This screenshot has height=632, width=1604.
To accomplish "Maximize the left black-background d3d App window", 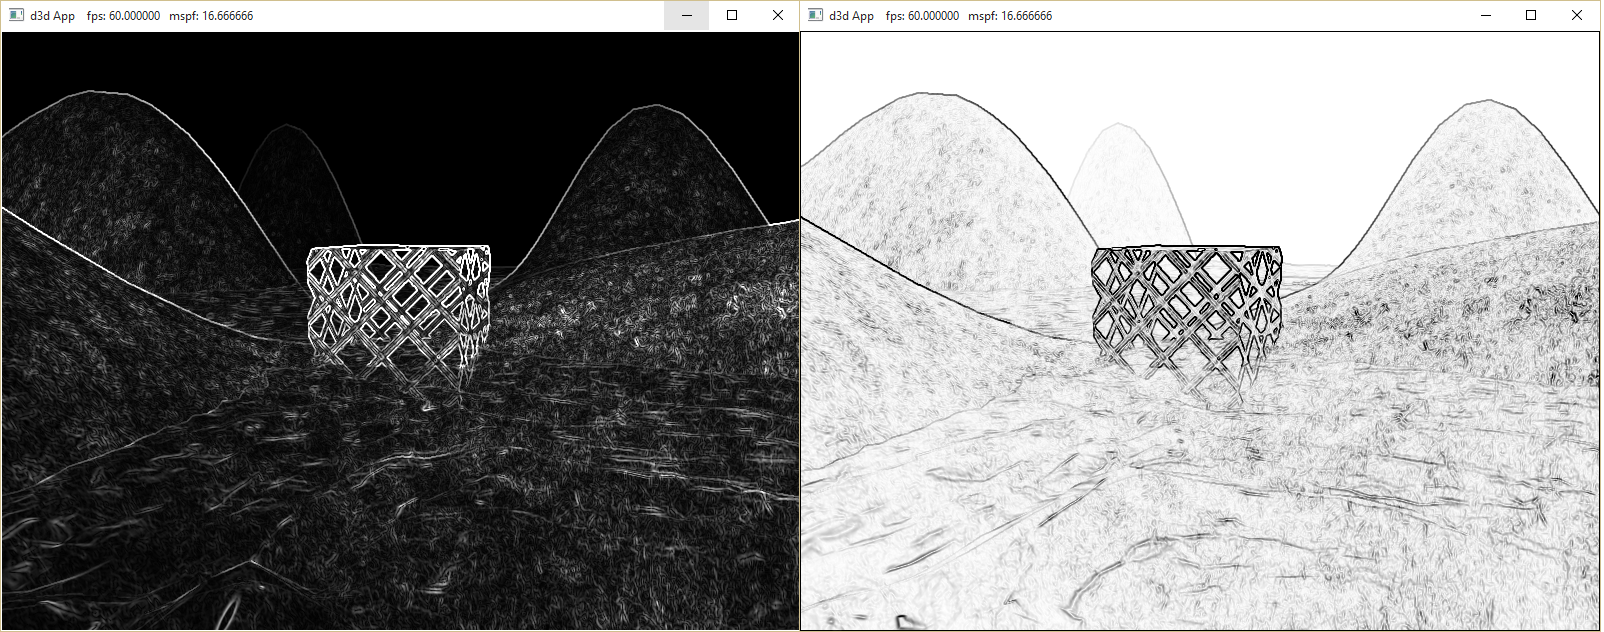I will point(732,15).
